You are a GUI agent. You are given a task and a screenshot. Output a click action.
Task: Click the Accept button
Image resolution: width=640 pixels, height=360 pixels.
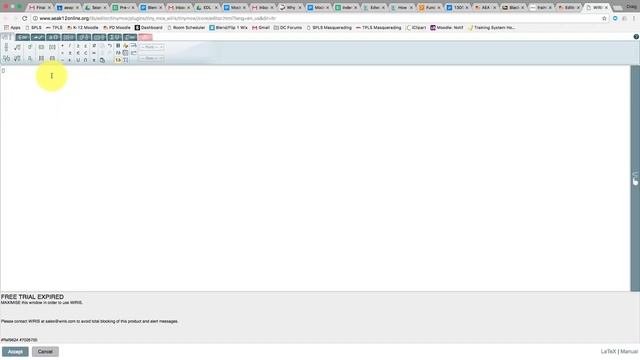(x=15, y=351)
